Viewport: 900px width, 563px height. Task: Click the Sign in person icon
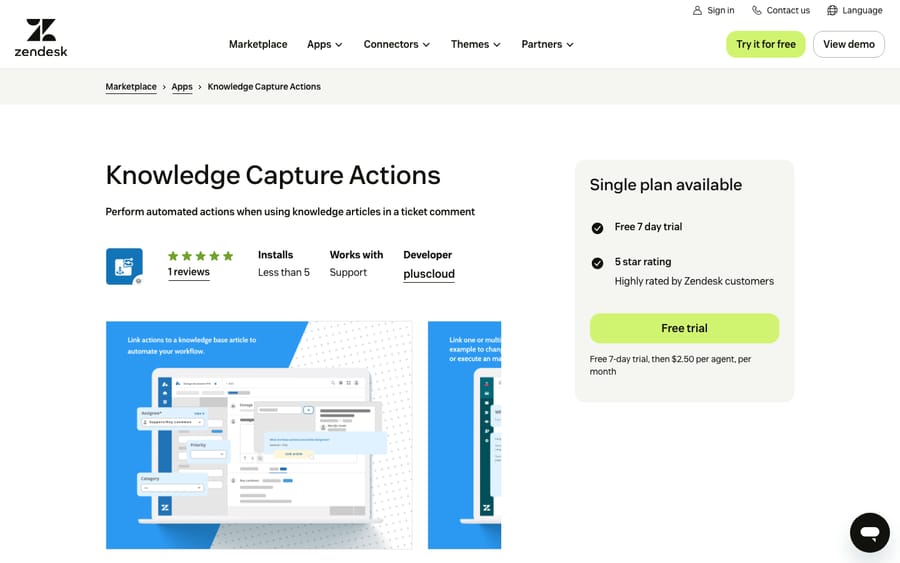coord(697,10)
